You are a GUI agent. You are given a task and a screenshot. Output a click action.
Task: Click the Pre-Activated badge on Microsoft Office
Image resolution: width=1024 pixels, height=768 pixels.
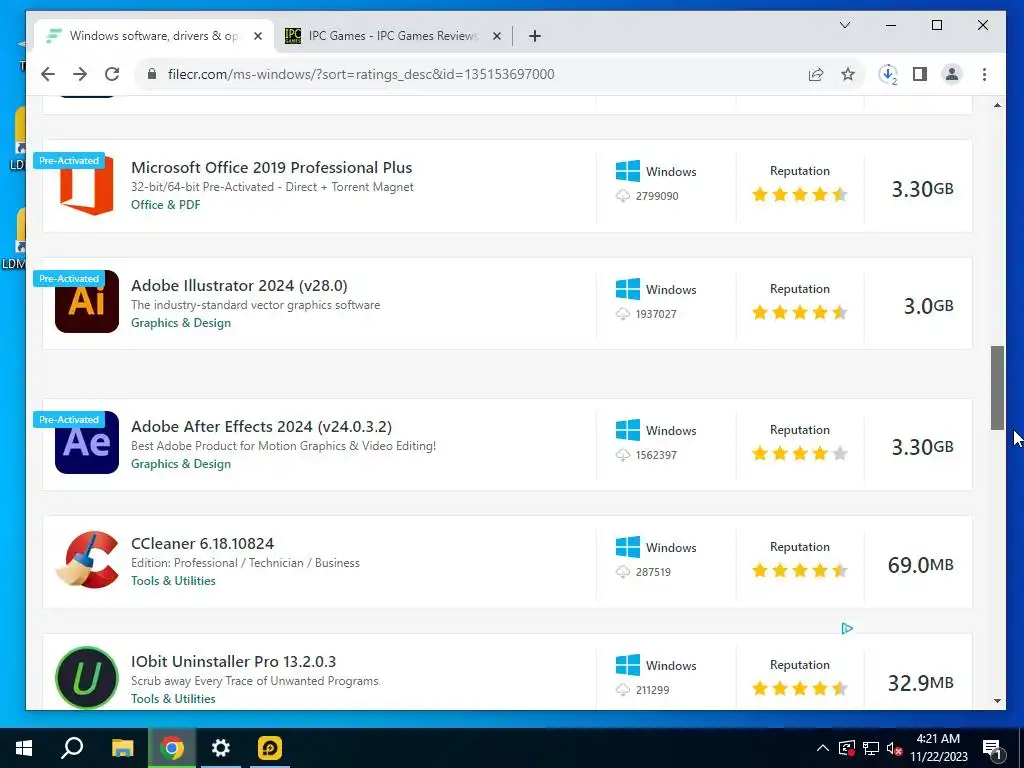(x=69, y=161)
